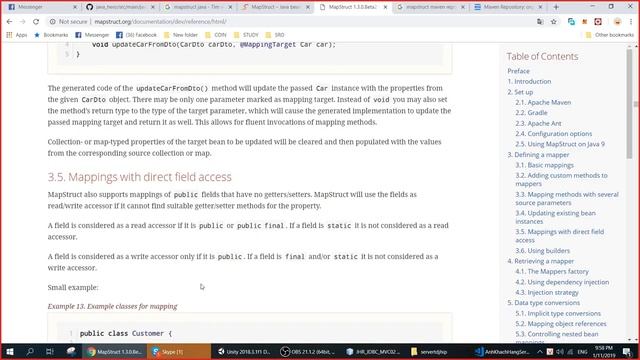Screen dimensions: 640x360
Task: Open the New folder bookmark folder
Action: [180, 35]
